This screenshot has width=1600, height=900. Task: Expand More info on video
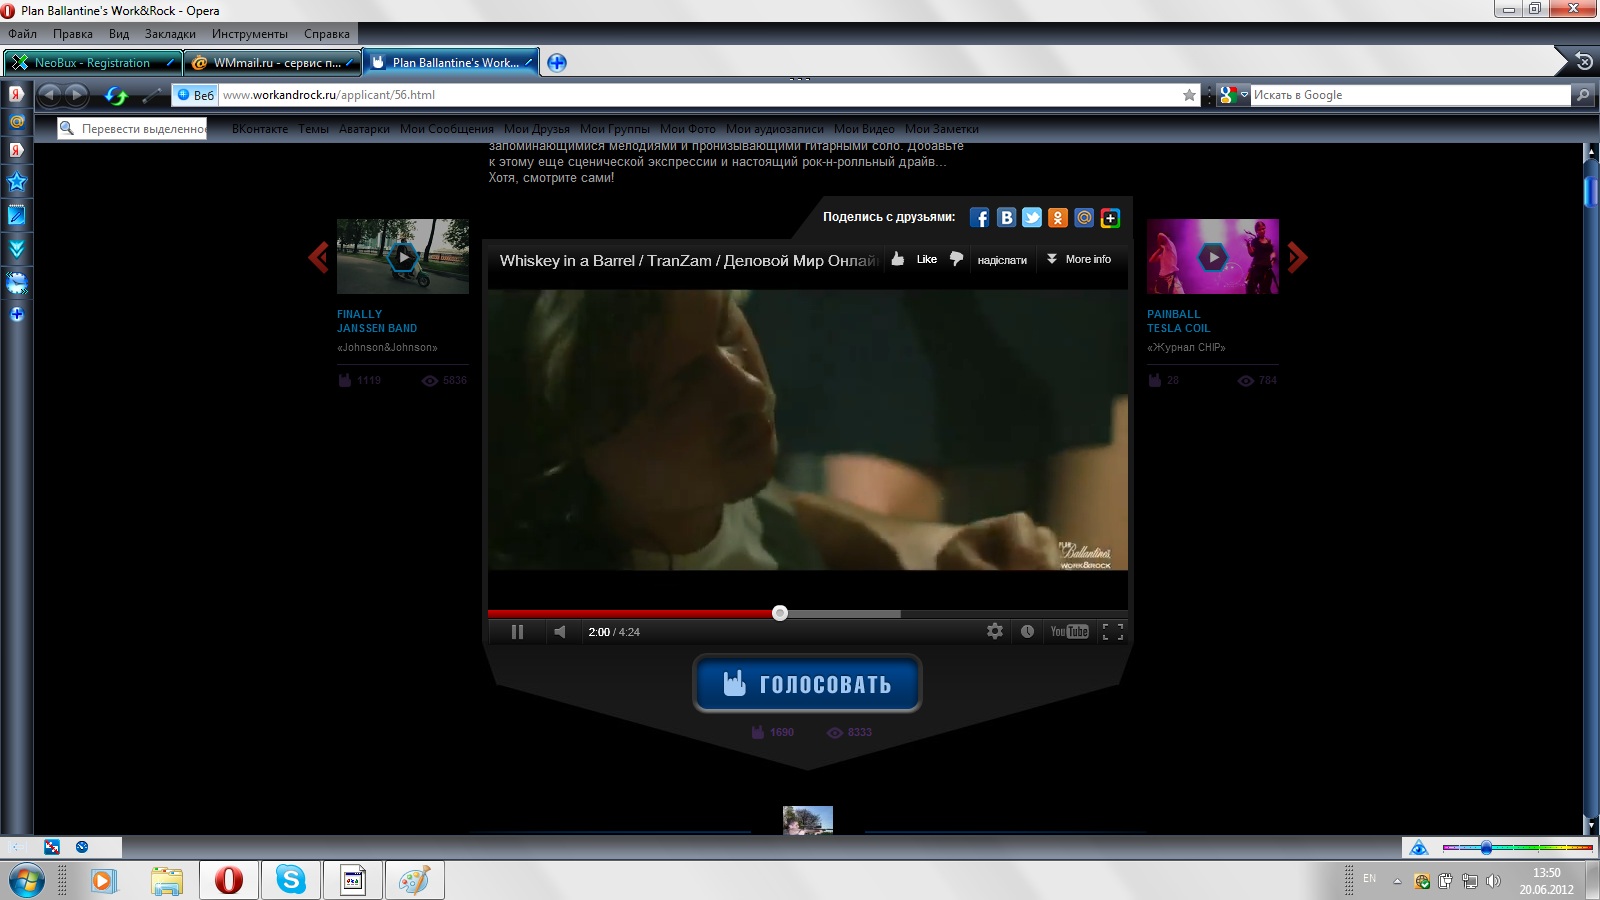pos(1079,259)
